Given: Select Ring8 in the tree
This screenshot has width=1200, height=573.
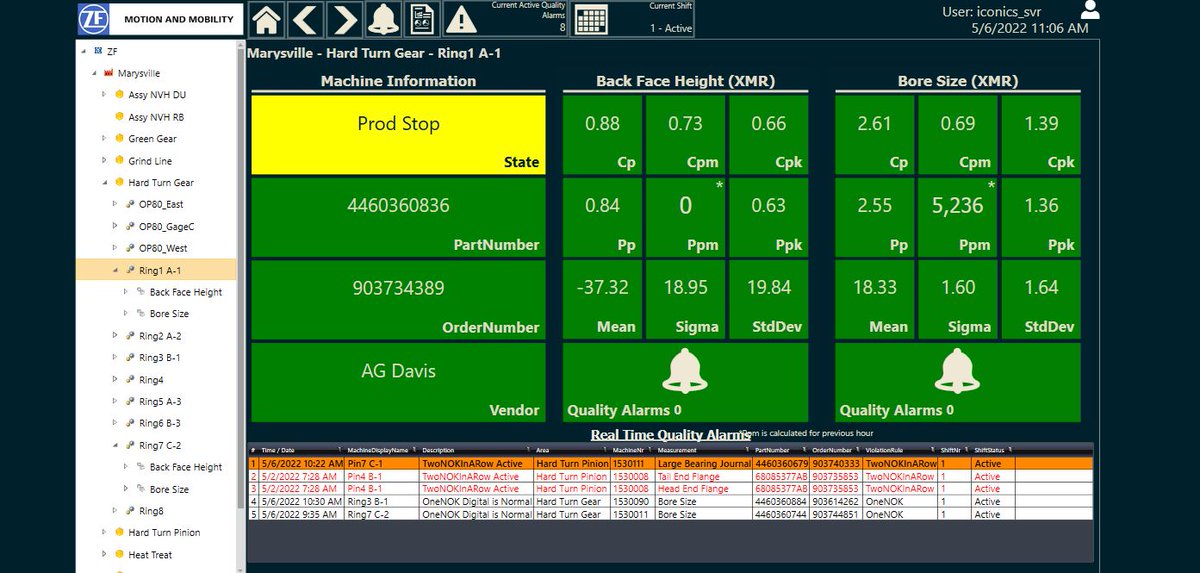Looking at the screenshot, I should pos(151,511).
